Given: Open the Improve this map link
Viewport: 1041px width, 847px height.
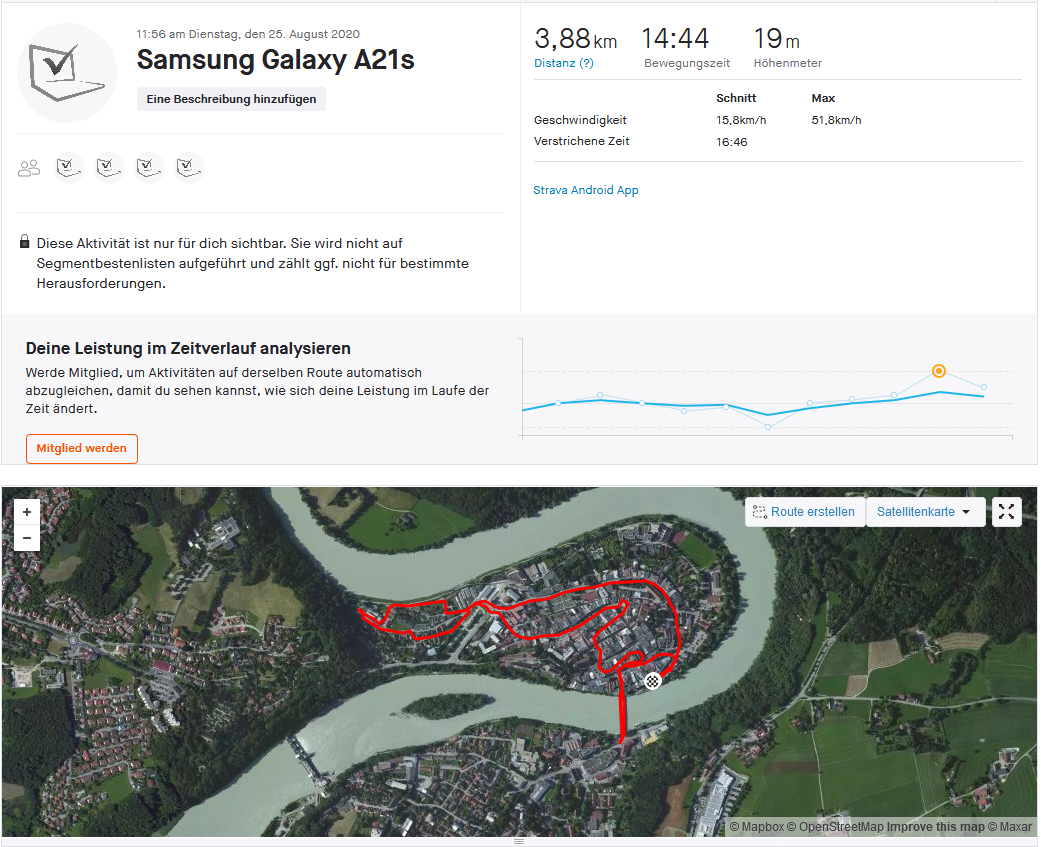Looking at the screenshot, I should [937, 827].
